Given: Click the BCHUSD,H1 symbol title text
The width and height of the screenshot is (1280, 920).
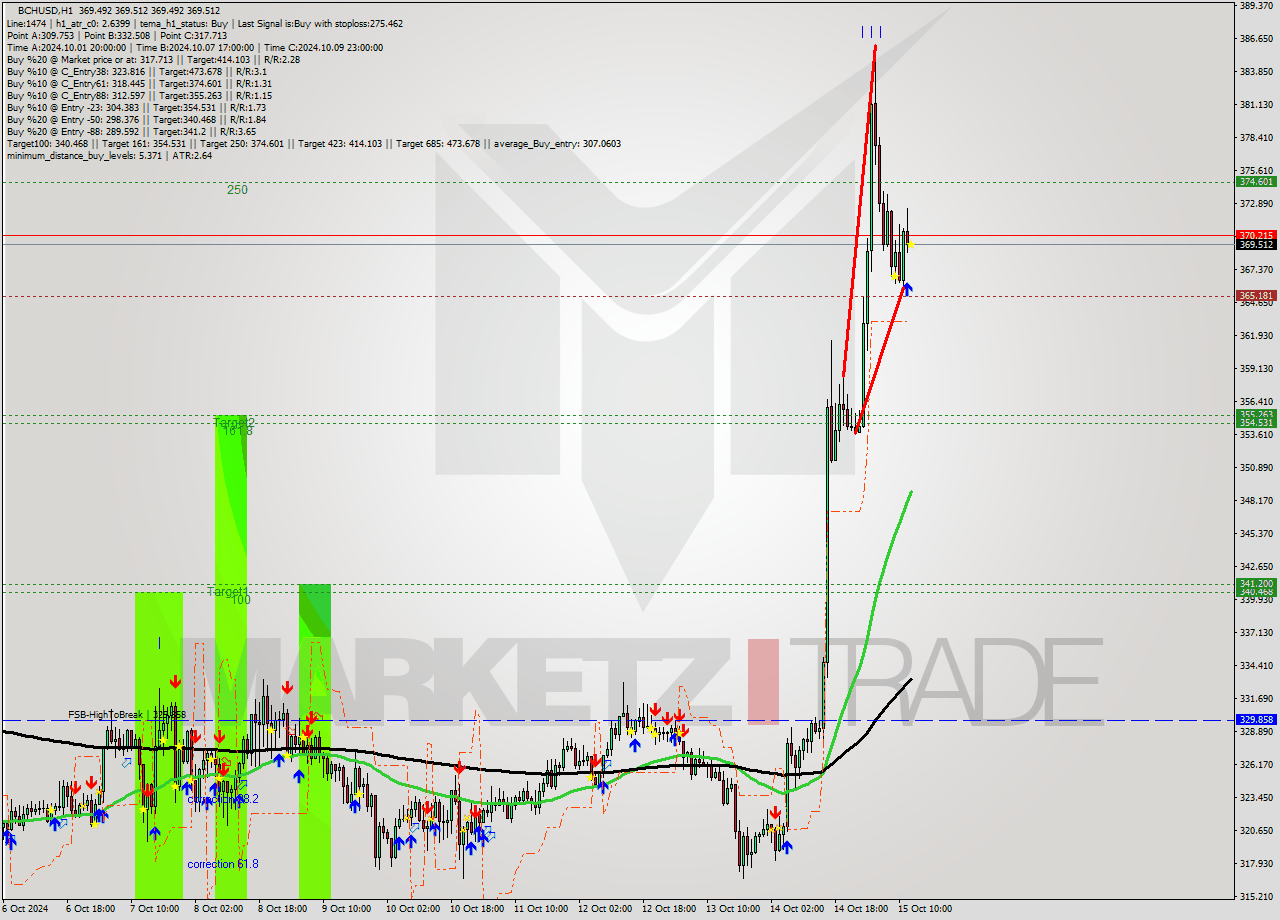Looking at the screenshot, I should pyautogui.click(x=45, y=10).
